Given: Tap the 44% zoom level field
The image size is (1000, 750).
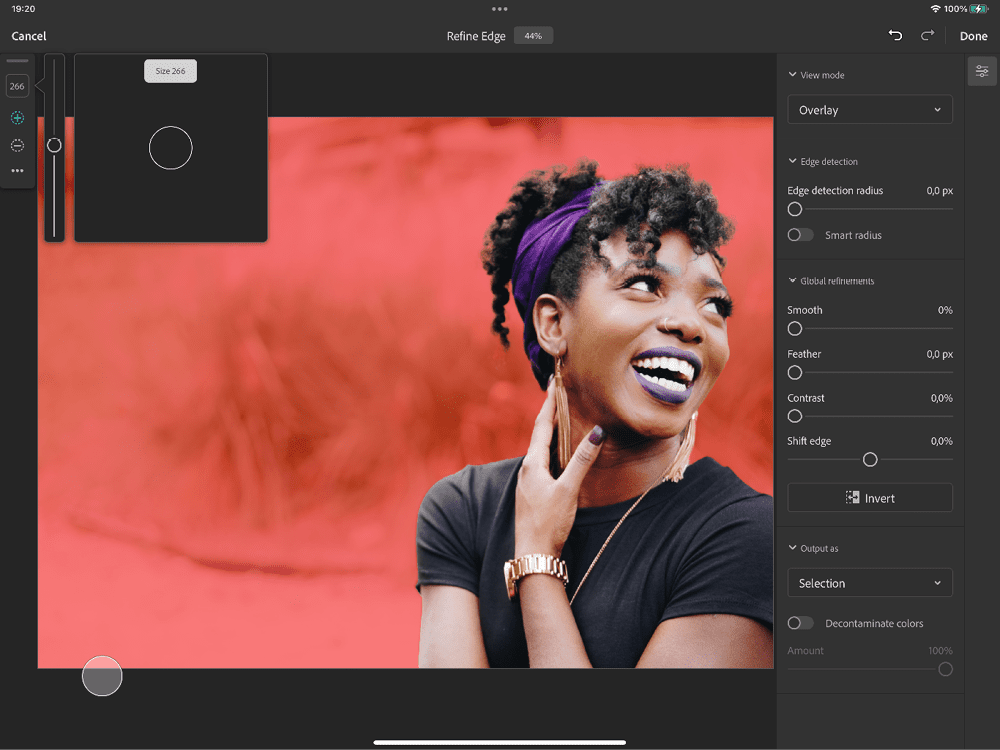Looking at the screenshot, I should [x=533, y=36].
